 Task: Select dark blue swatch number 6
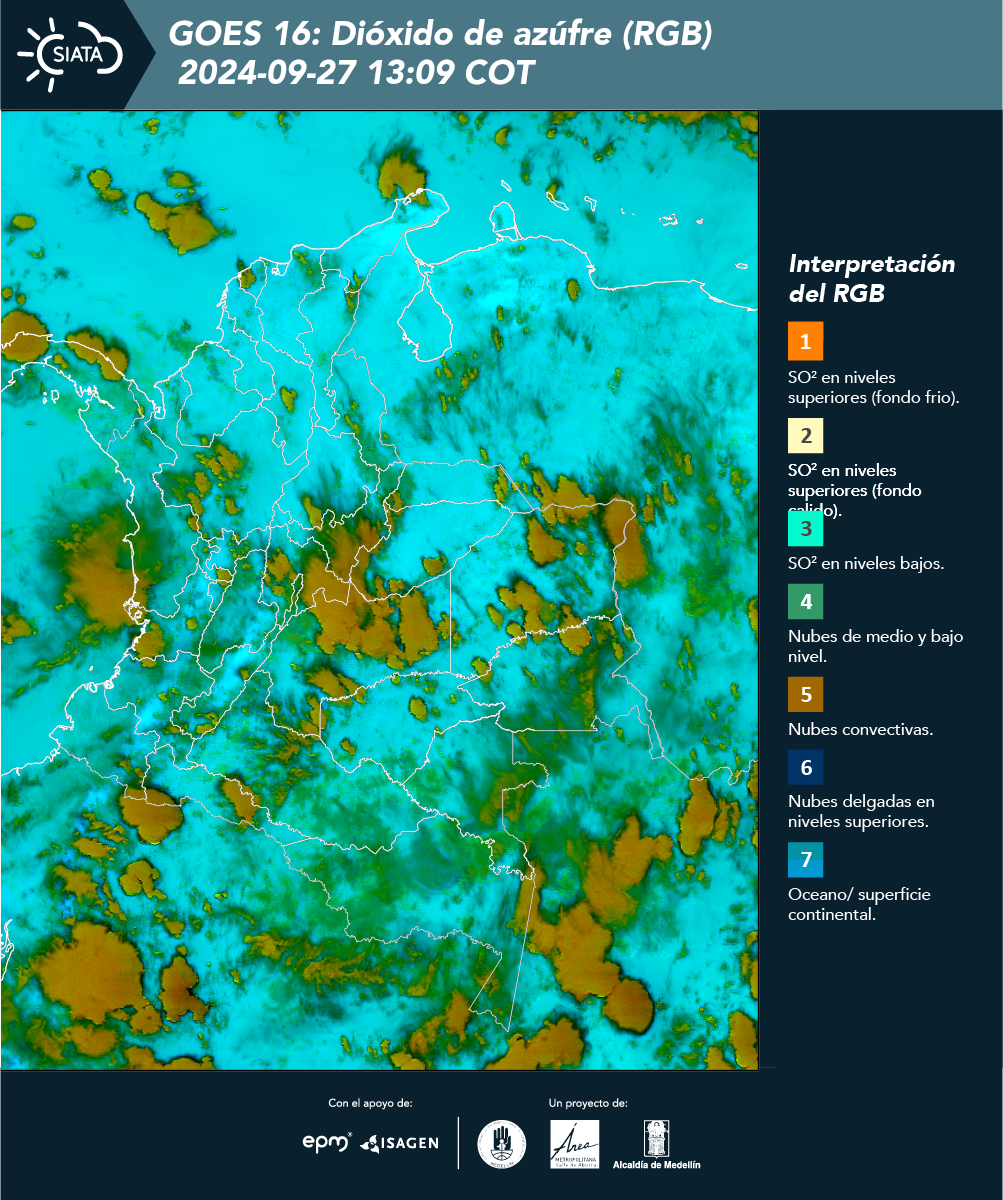(805, 768)
